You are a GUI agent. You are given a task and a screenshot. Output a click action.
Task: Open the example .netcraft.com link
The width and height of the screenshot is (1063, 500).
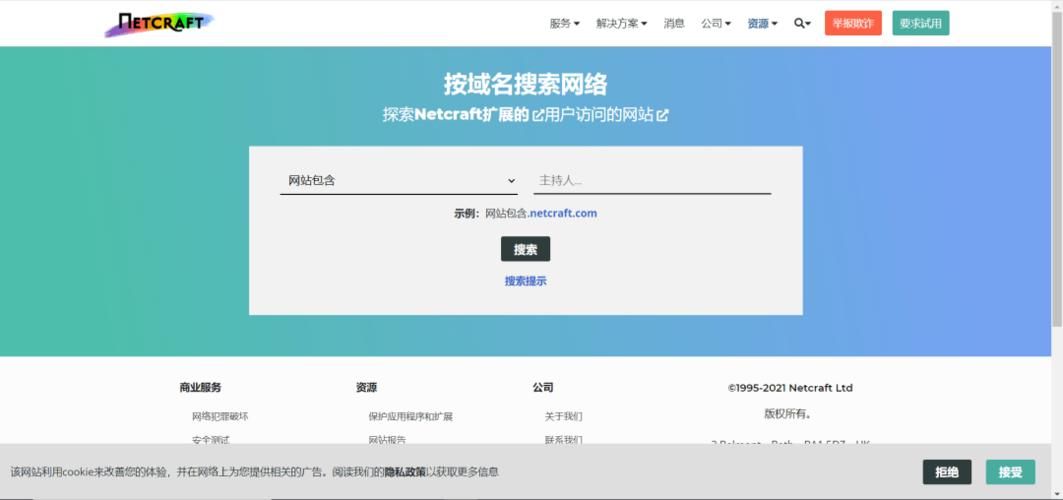[563, 213]
